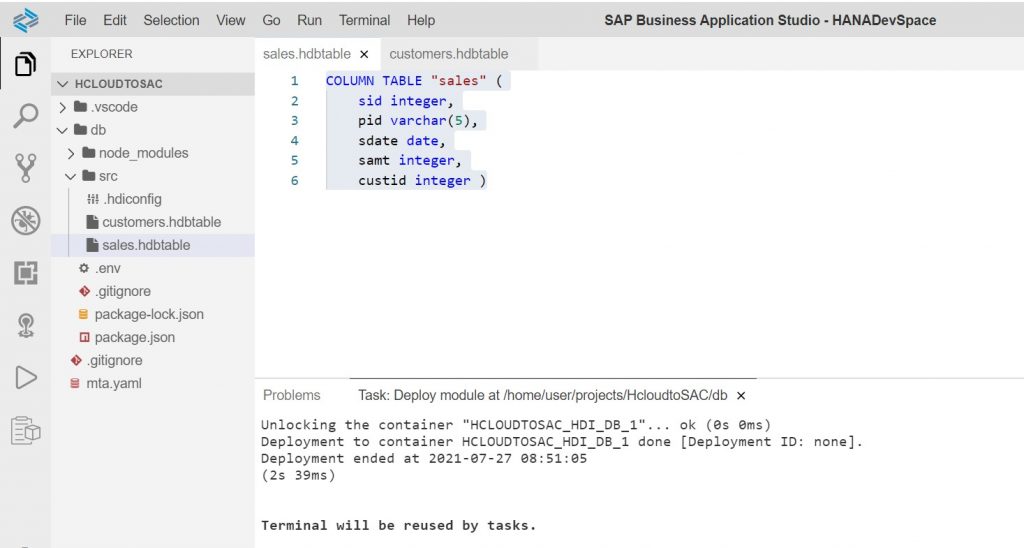1024x548 pixels.
Task: Open package.json in the file tree
Action: pos(135,338)
